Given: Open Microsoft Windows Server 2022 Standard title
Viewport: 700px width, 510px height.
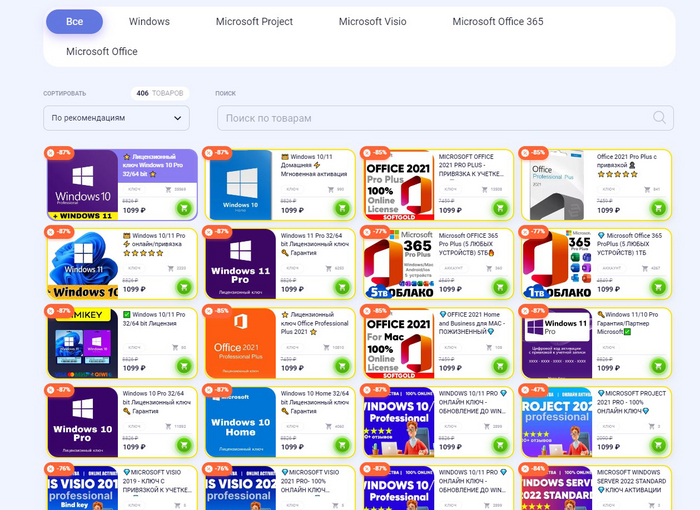Looking at the screenshot, I should click(631, 481).
